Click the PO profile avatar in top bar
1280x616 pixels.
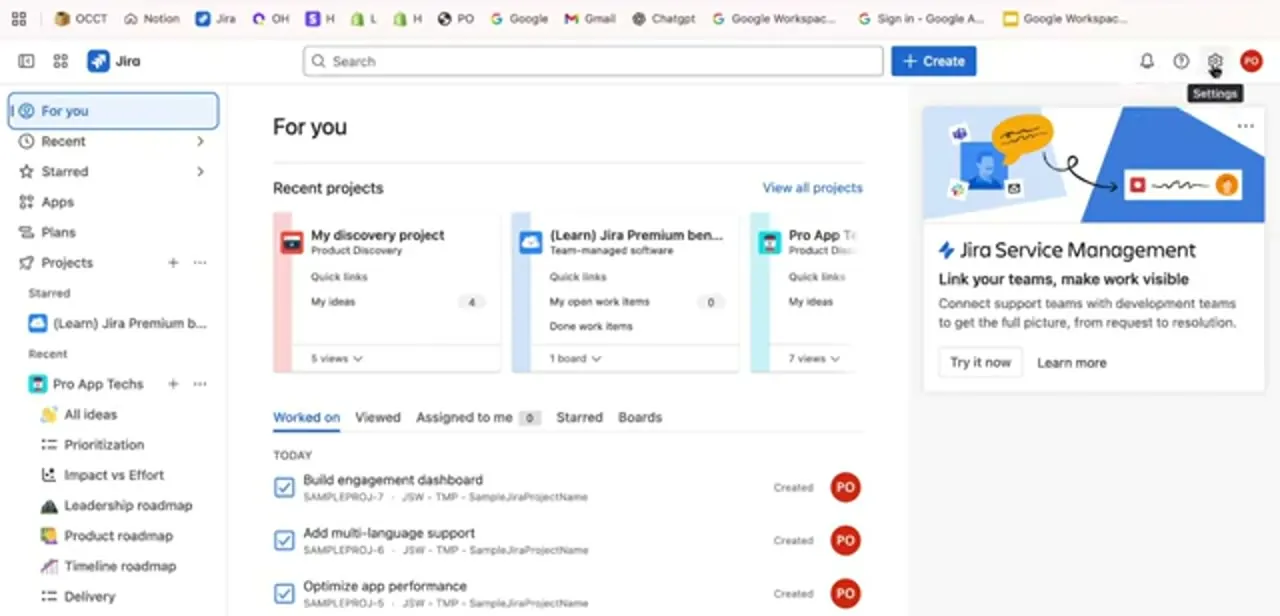1251,61
